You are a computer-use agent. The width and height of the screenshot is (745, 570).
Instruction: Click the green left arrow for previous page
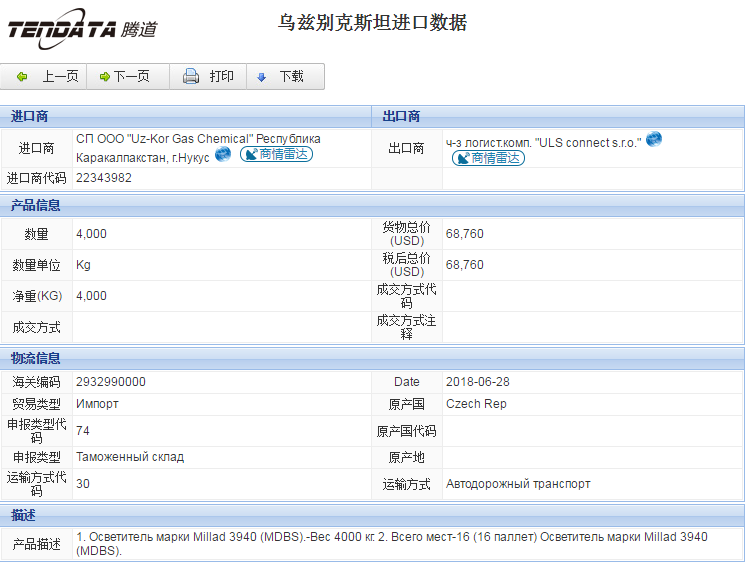click(x=22, y=77)
